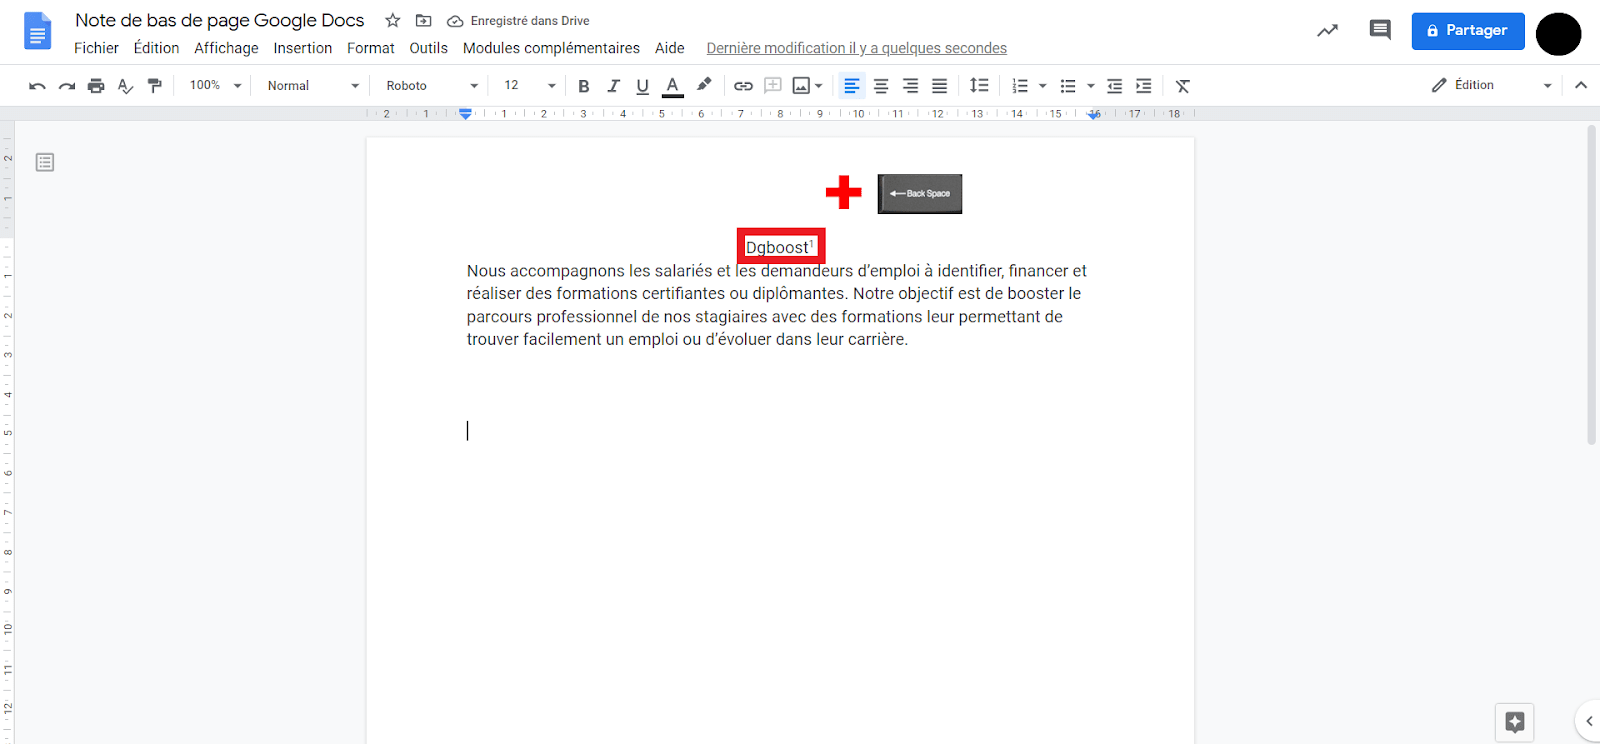Open the Fichier menu
The width and height of the screenshot is (1600, 744).
[x=96, y=48]
